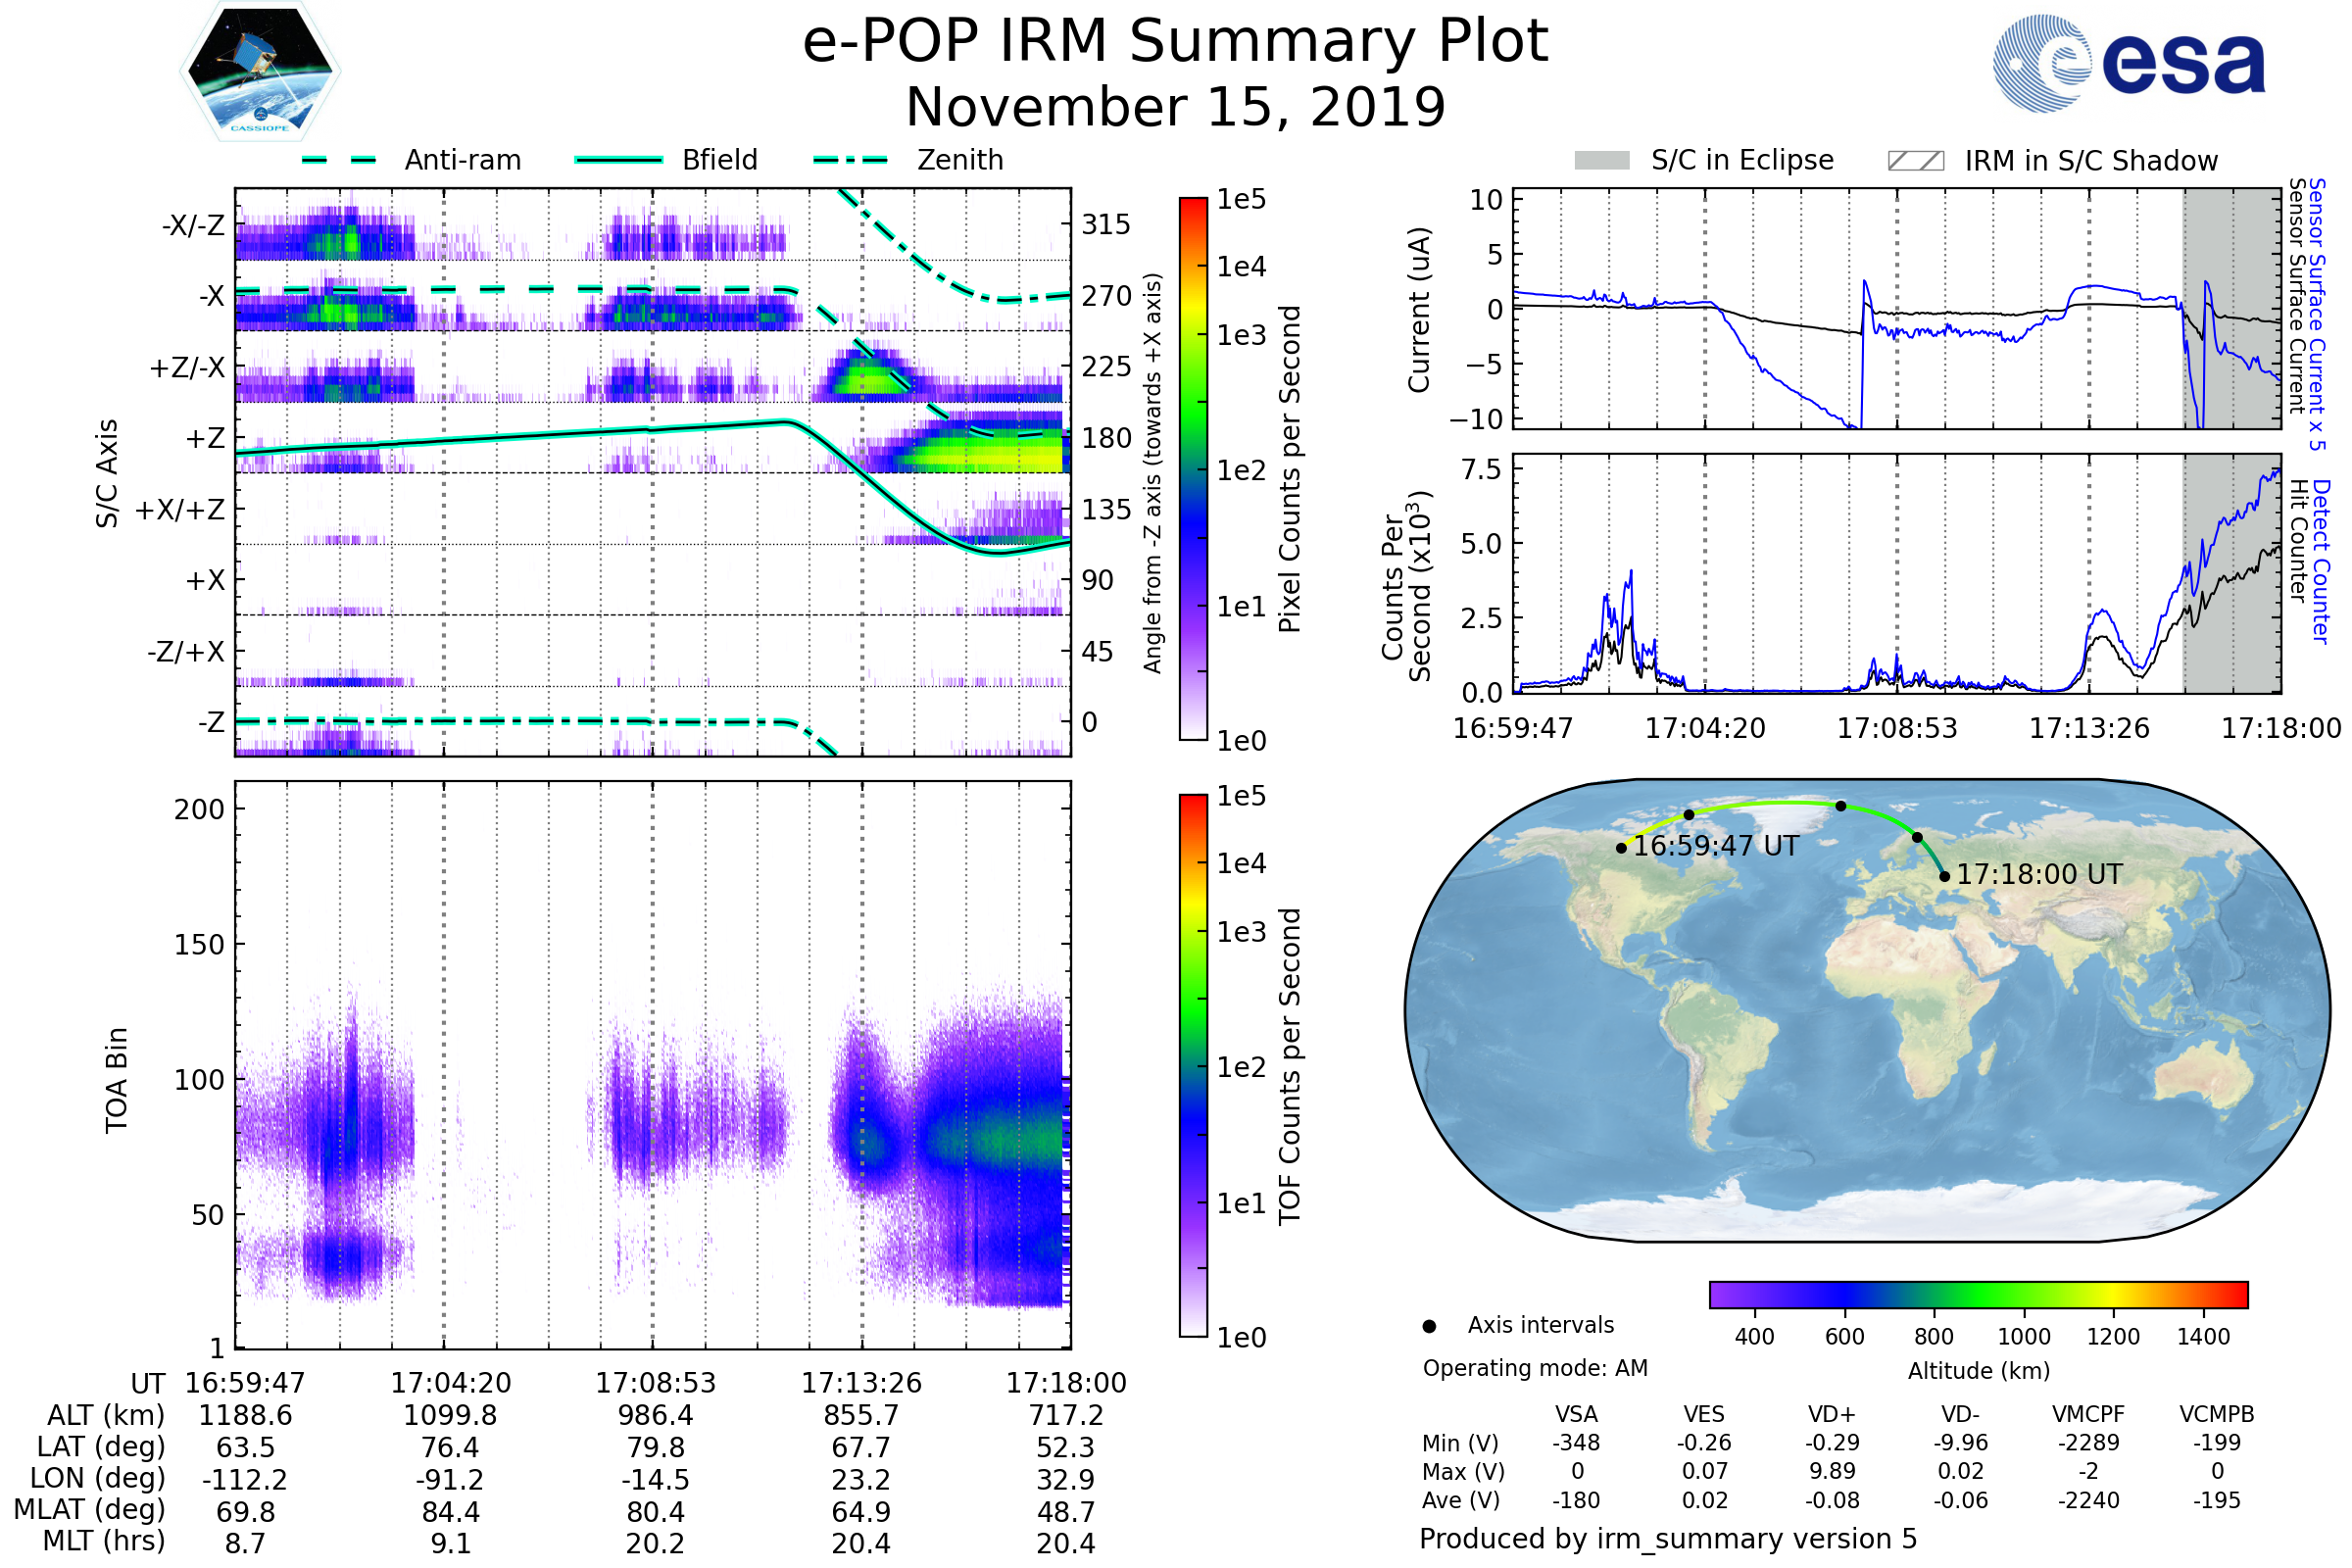Click the Operating mode: AM label
This screenshot has width=2352, height=1568.
1535,1368
